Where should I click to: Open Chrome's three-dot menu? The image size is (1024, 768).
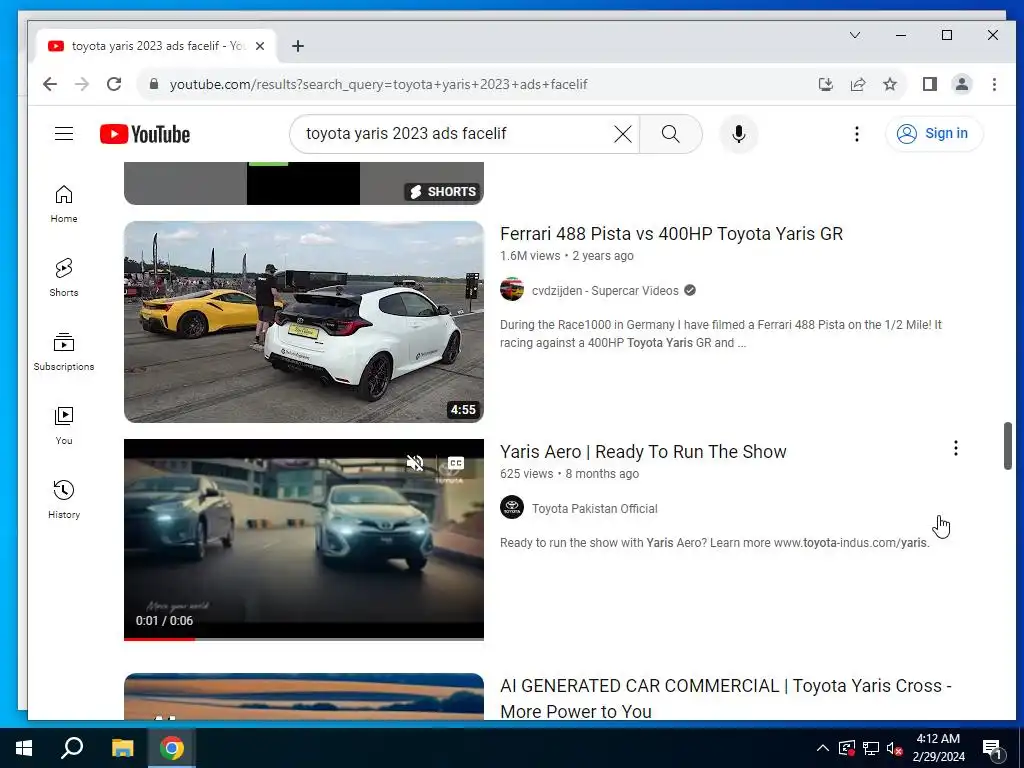pos(994,84)
